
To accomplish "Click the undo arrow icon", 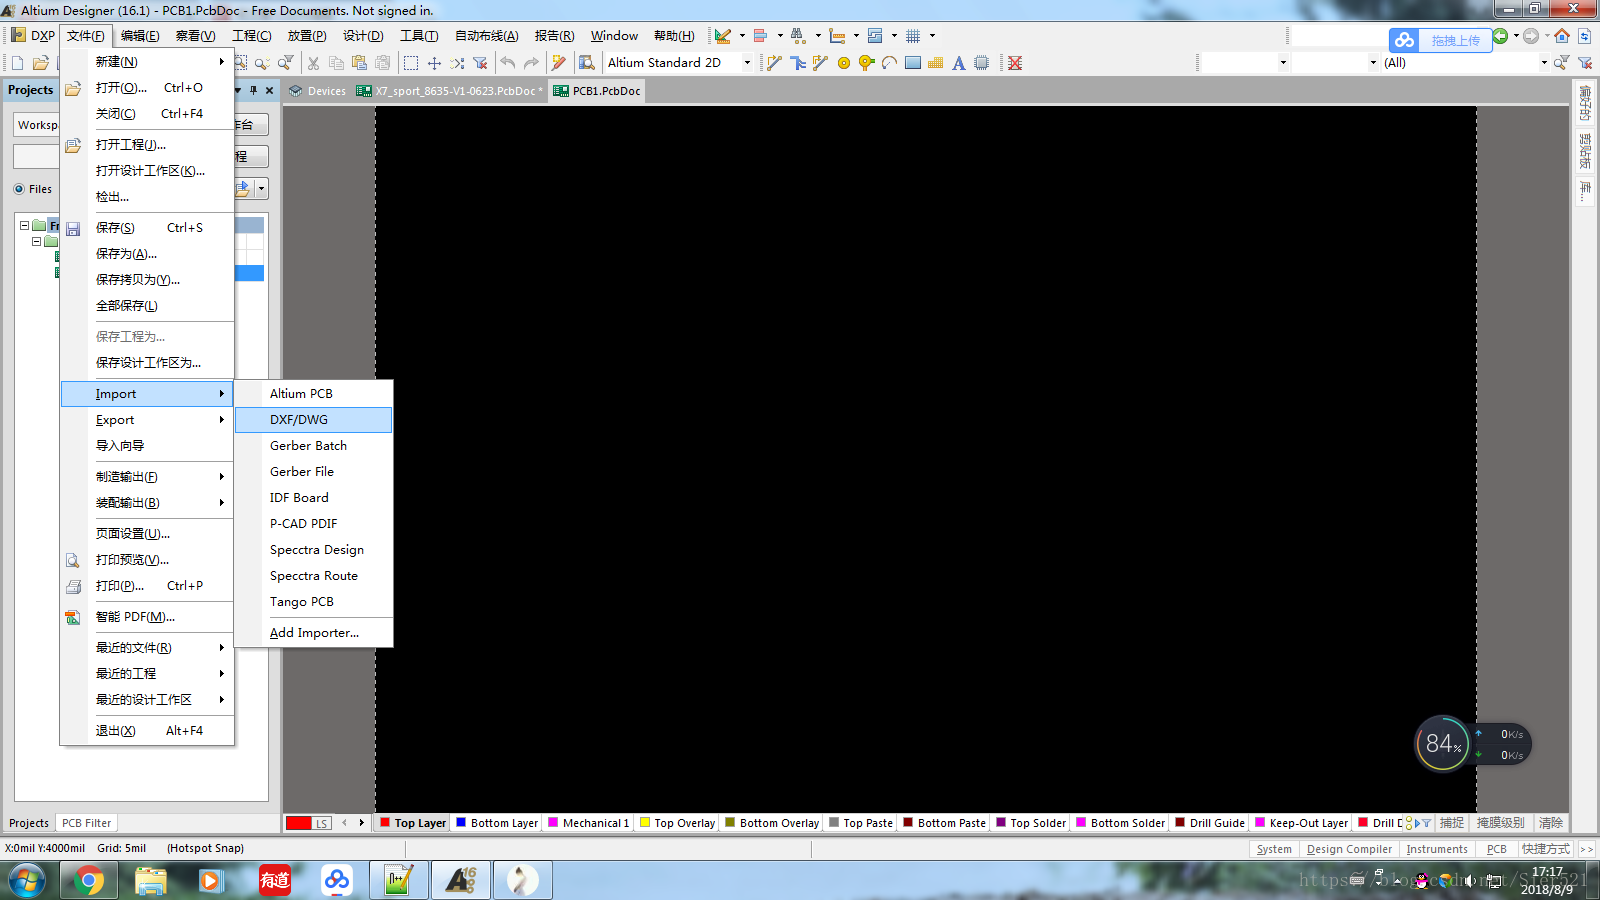I will [x=508, y=63].
